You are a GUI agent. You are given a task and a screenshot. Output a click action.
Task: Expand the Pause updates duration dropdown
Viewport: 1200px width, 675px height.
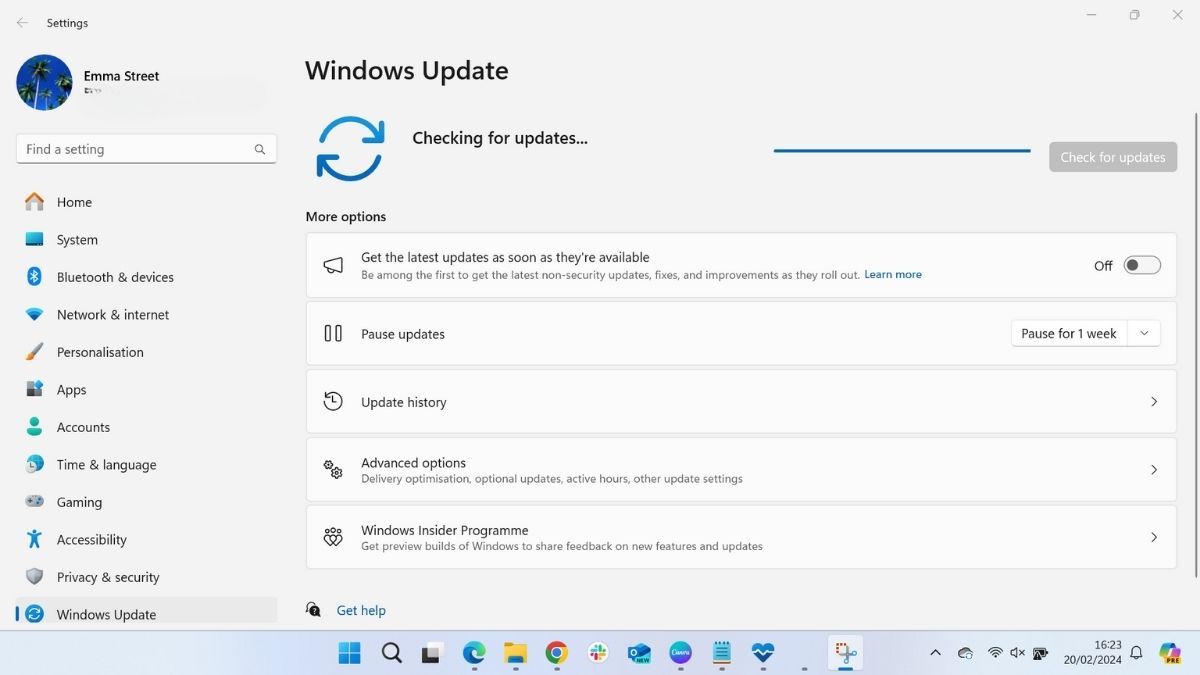point(1144,333)
